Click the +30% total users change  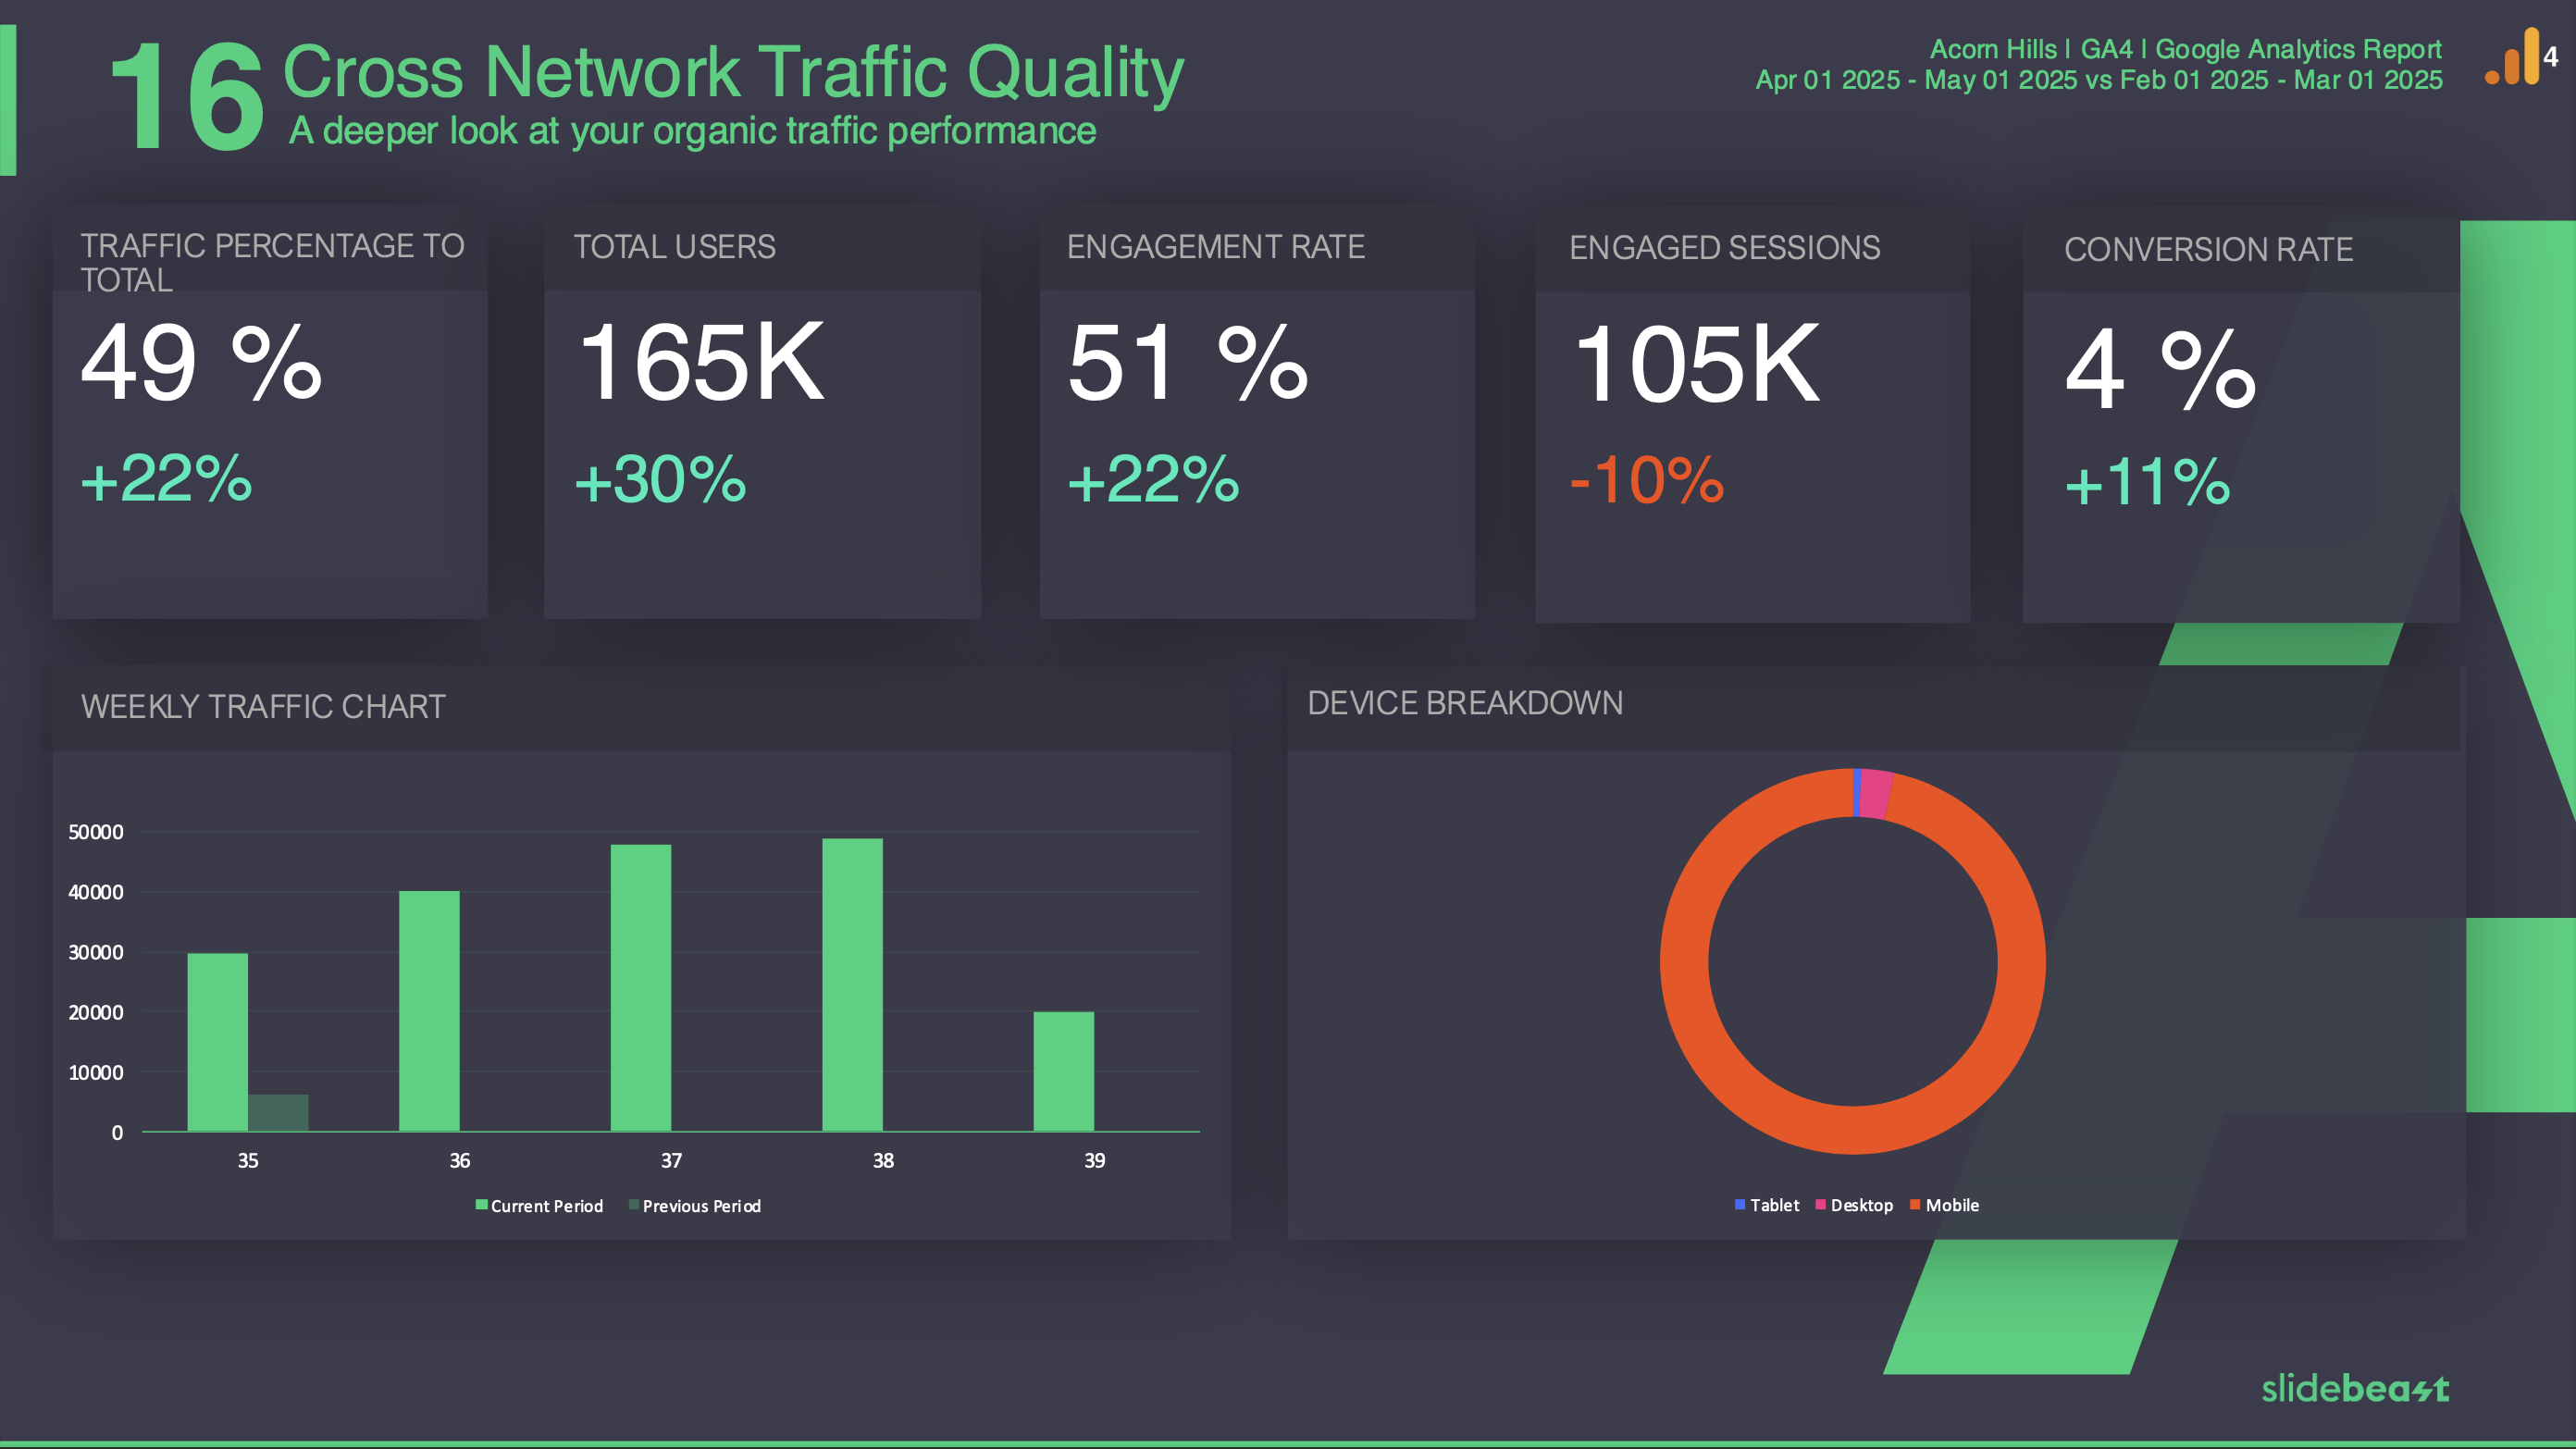pos(660,479)
